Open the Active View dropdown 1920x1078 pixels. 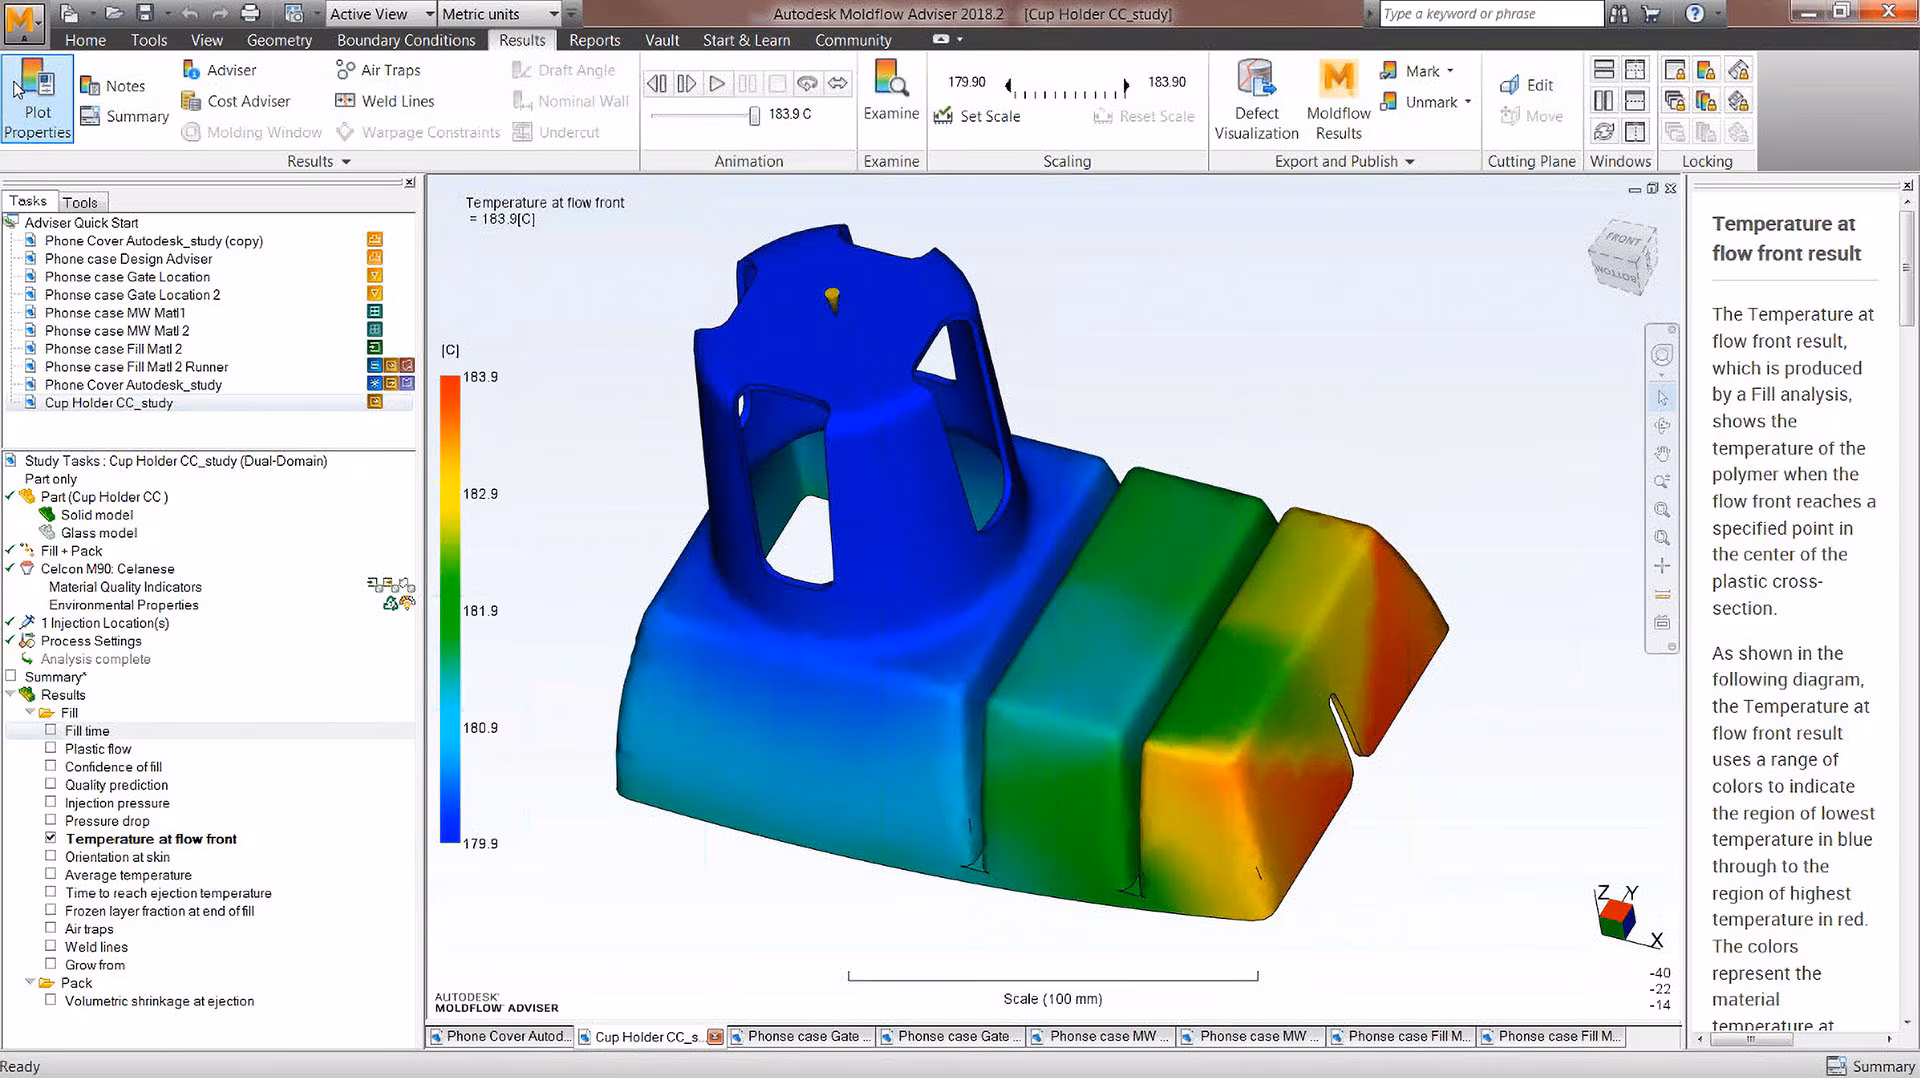(382, 14)
